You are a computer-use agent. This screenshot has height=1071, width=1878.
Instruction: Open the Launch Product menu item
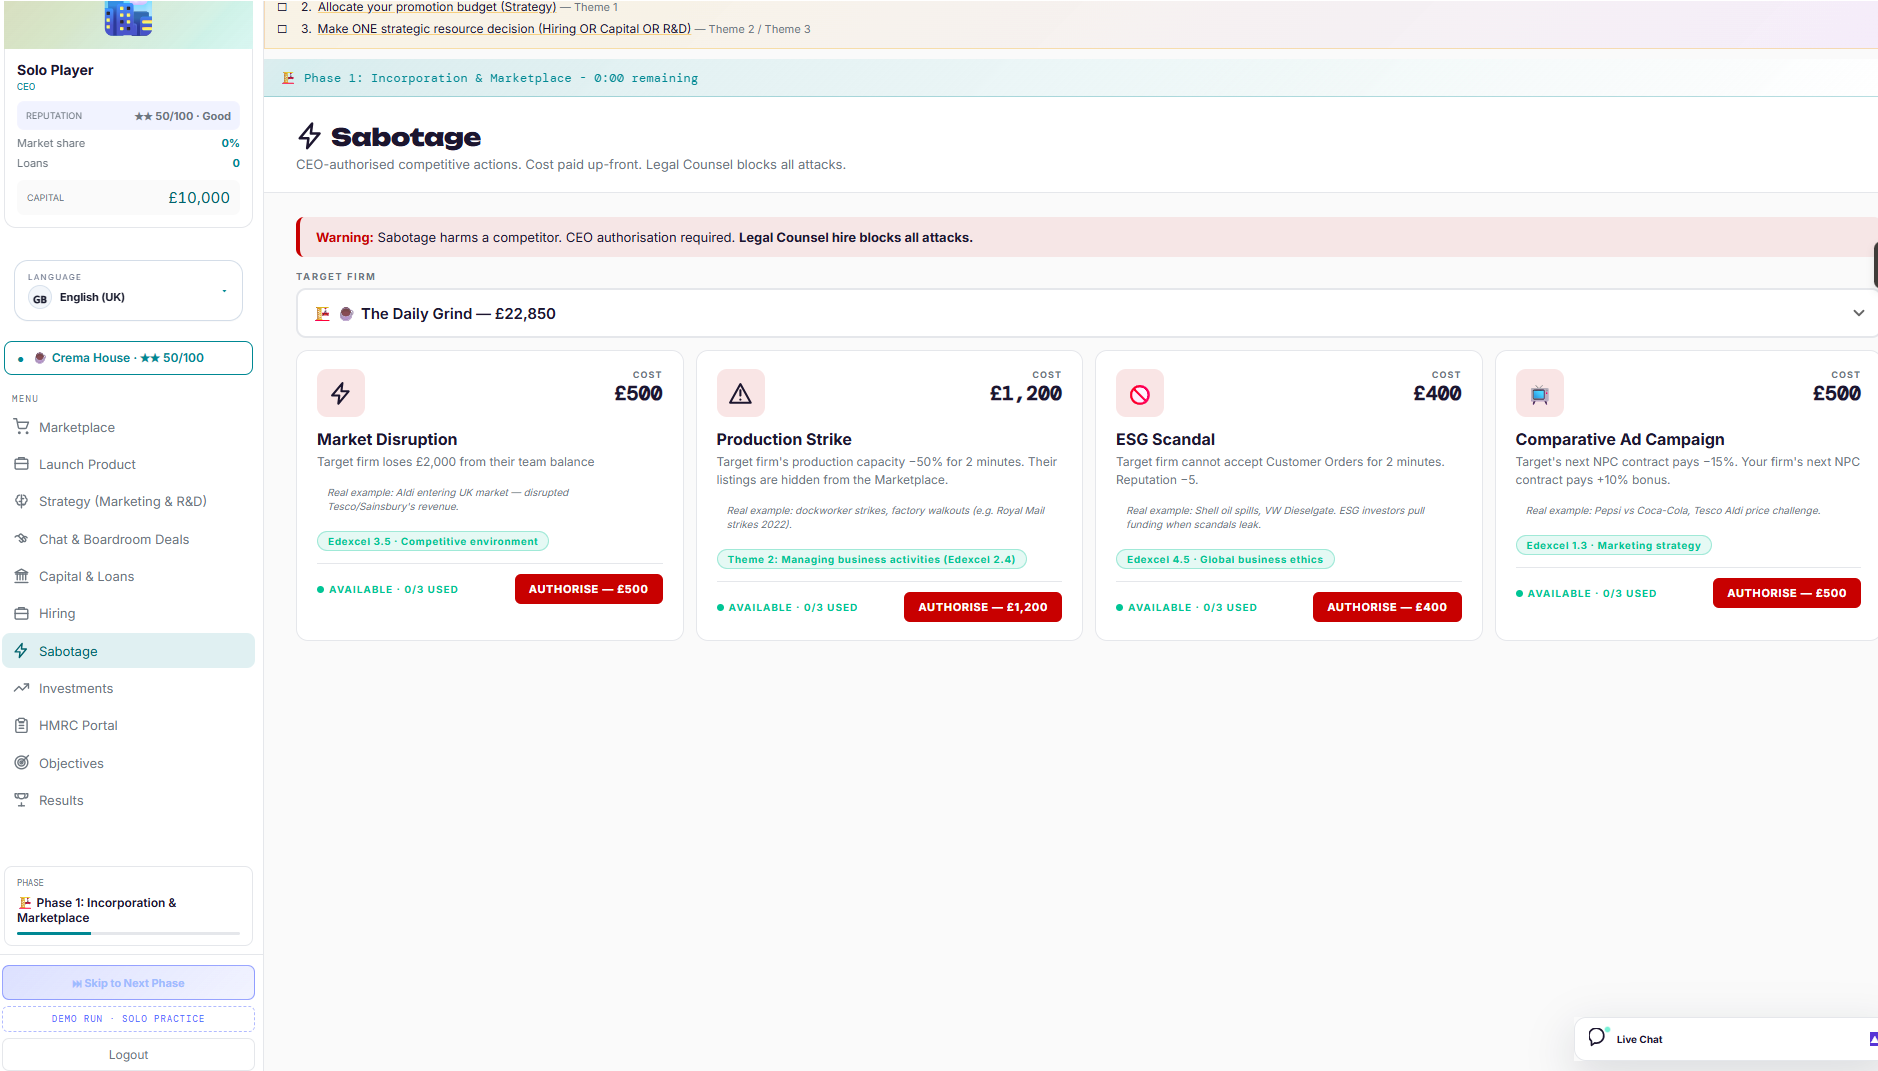click(128, 464)
